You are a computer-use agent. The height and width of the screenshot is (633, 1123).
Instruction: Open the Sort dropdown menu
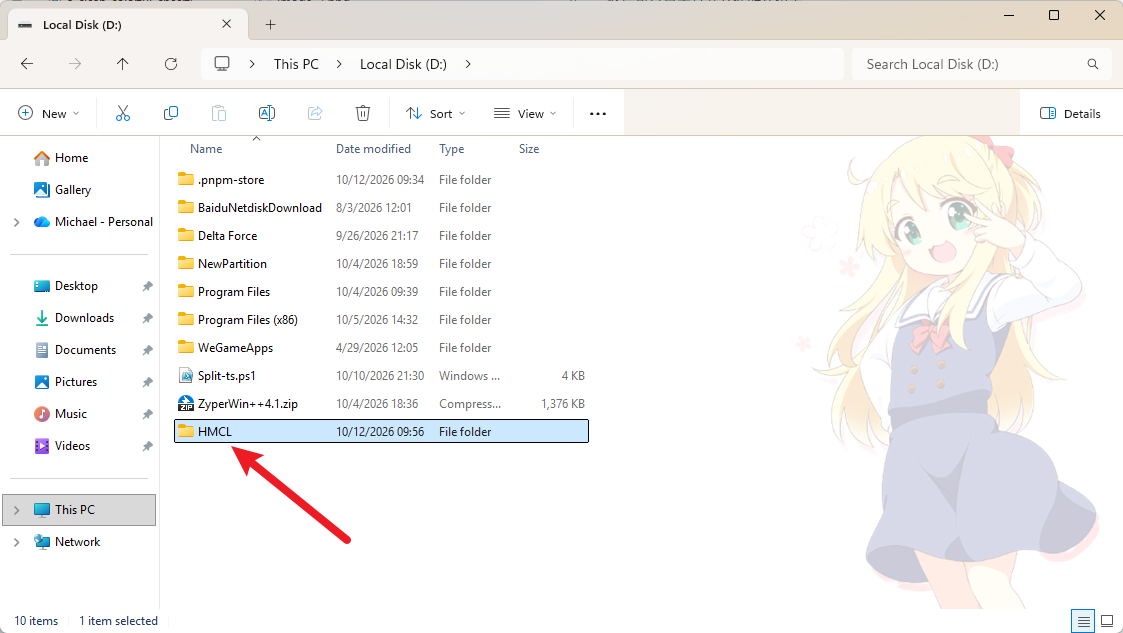[x=435, y=113]
